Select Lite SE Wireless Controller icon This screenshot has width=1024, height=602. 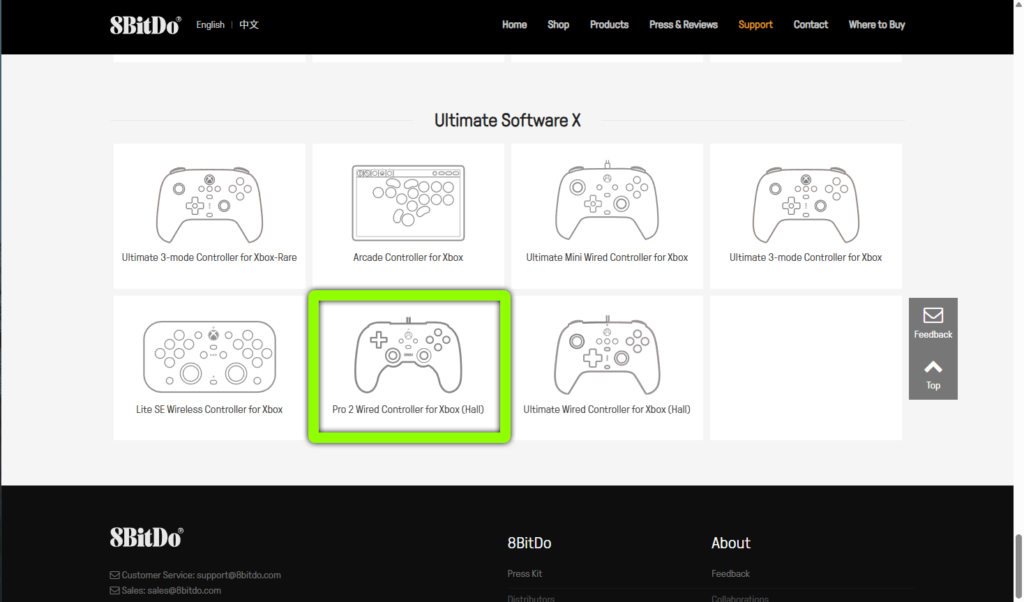point(209,355)
